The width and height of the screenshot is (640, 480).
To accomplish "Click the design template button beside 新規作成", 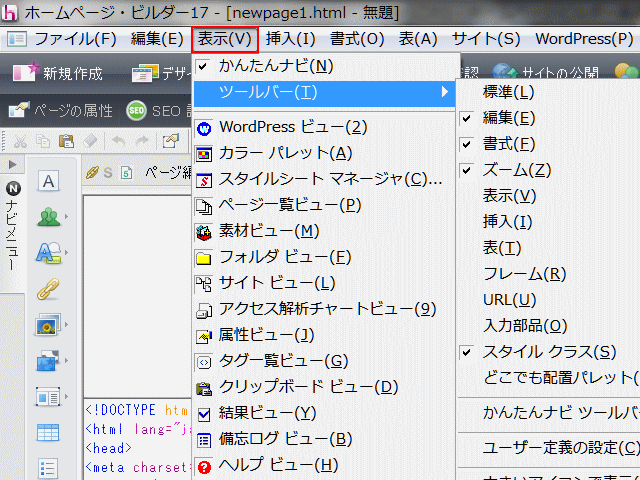I will click(x=161, y=73).
